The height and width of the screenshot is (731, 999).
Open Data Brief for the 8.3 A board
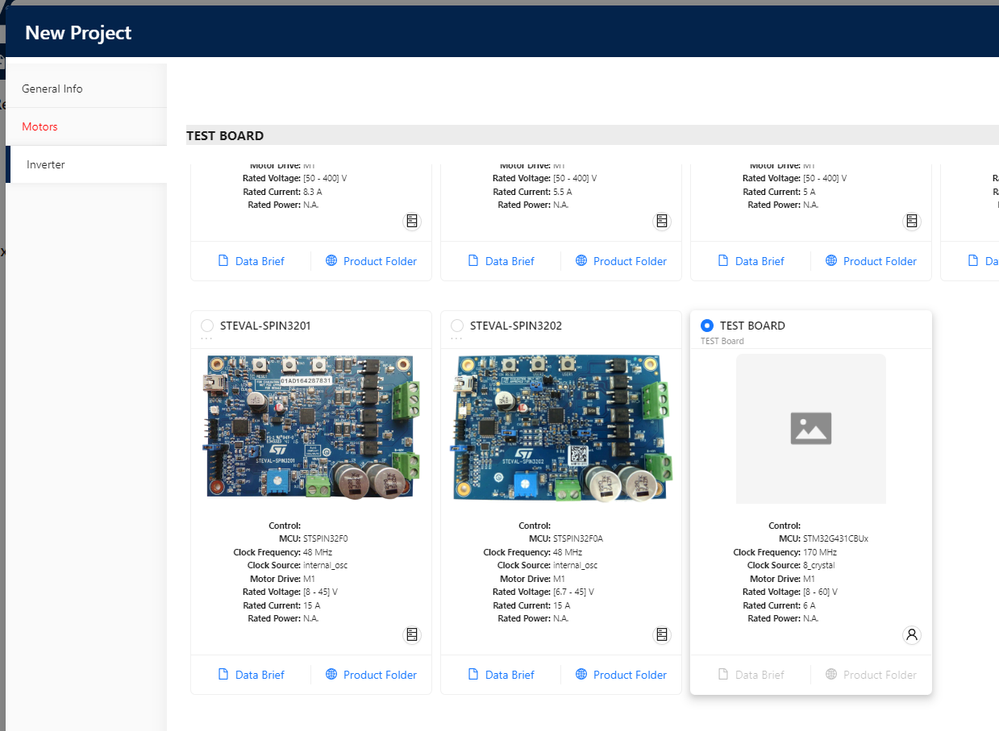coord(251,261)
